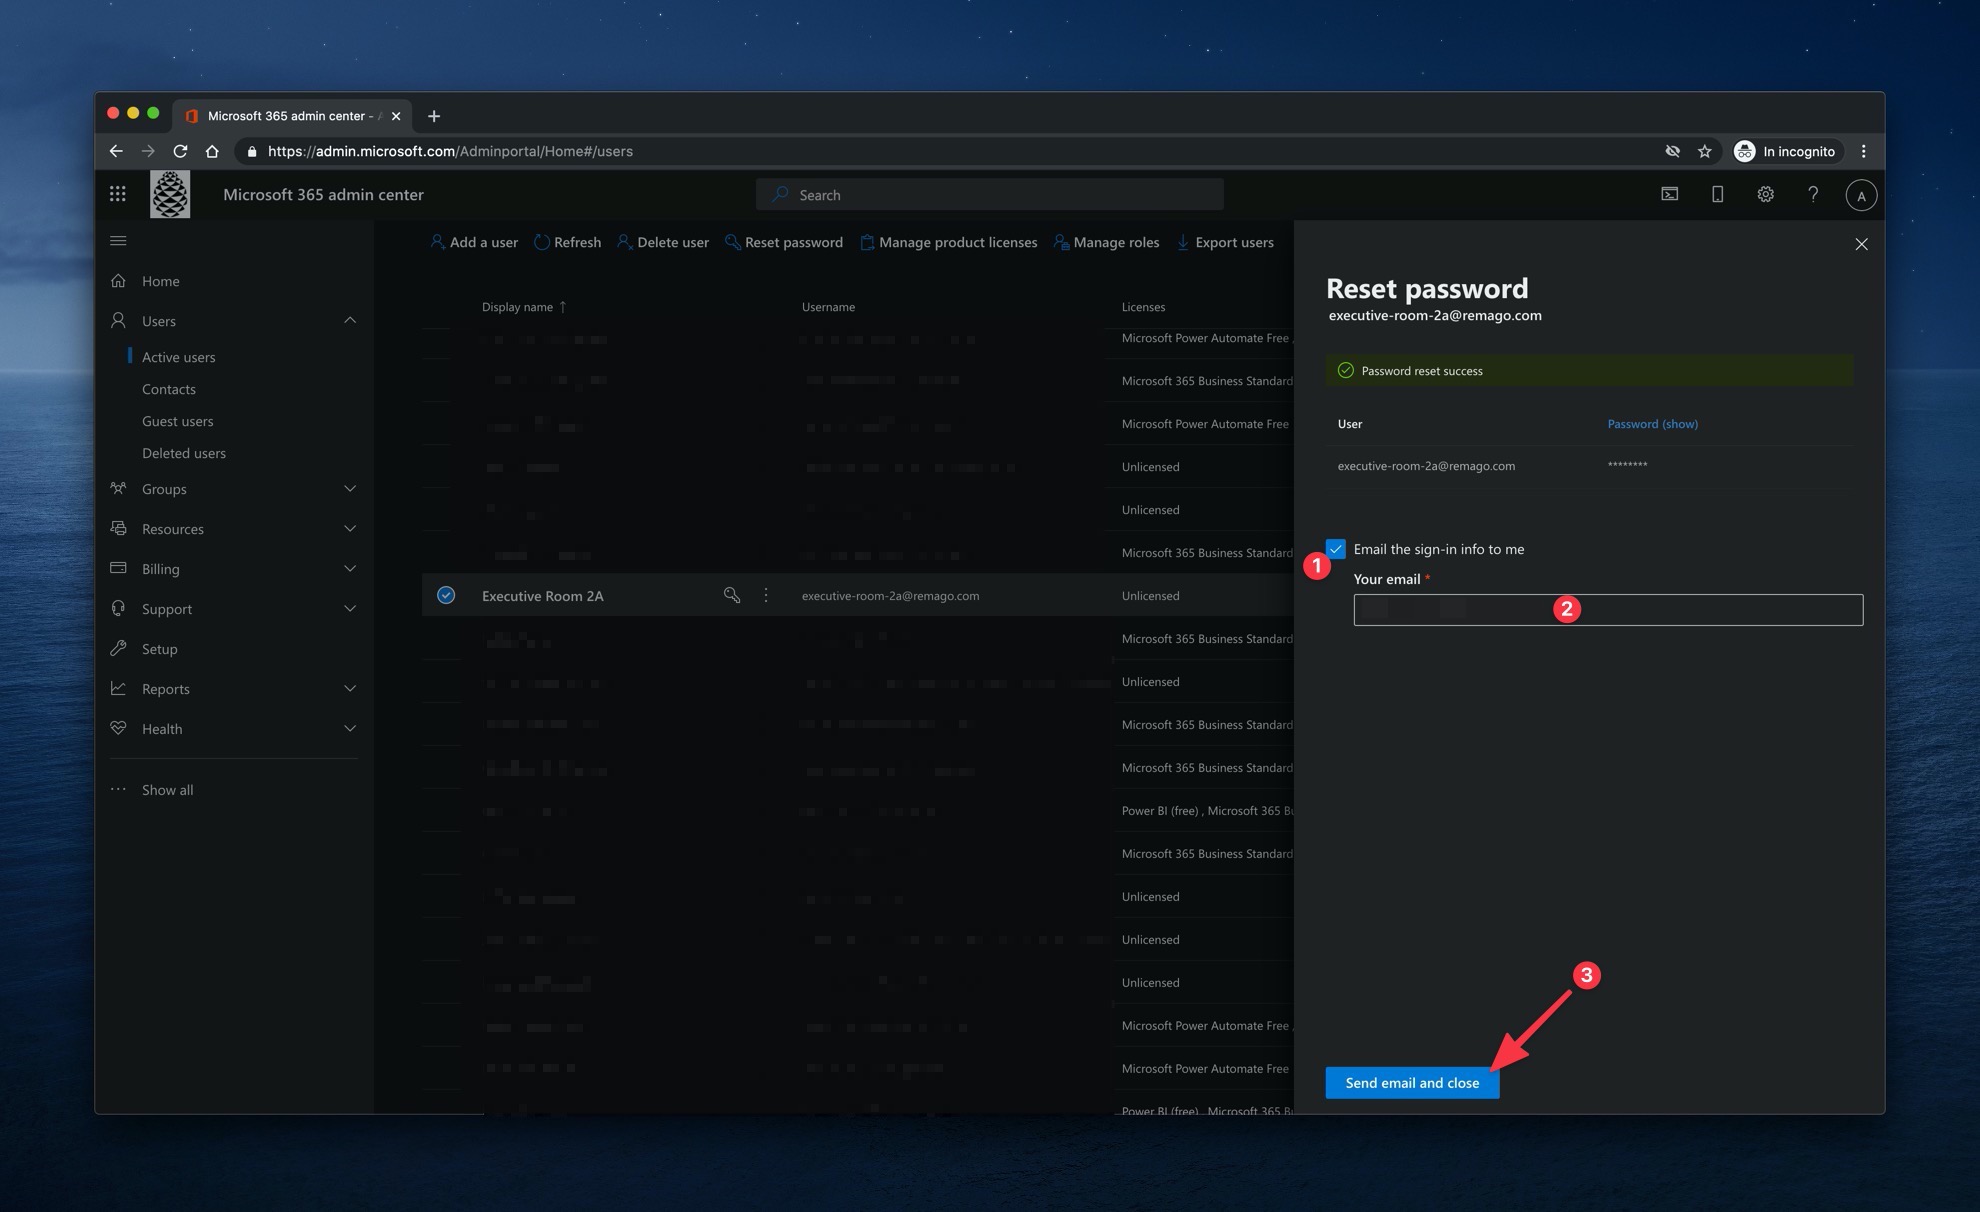
Task: Open Guest users in sidebar
Action: coord(177,421)
